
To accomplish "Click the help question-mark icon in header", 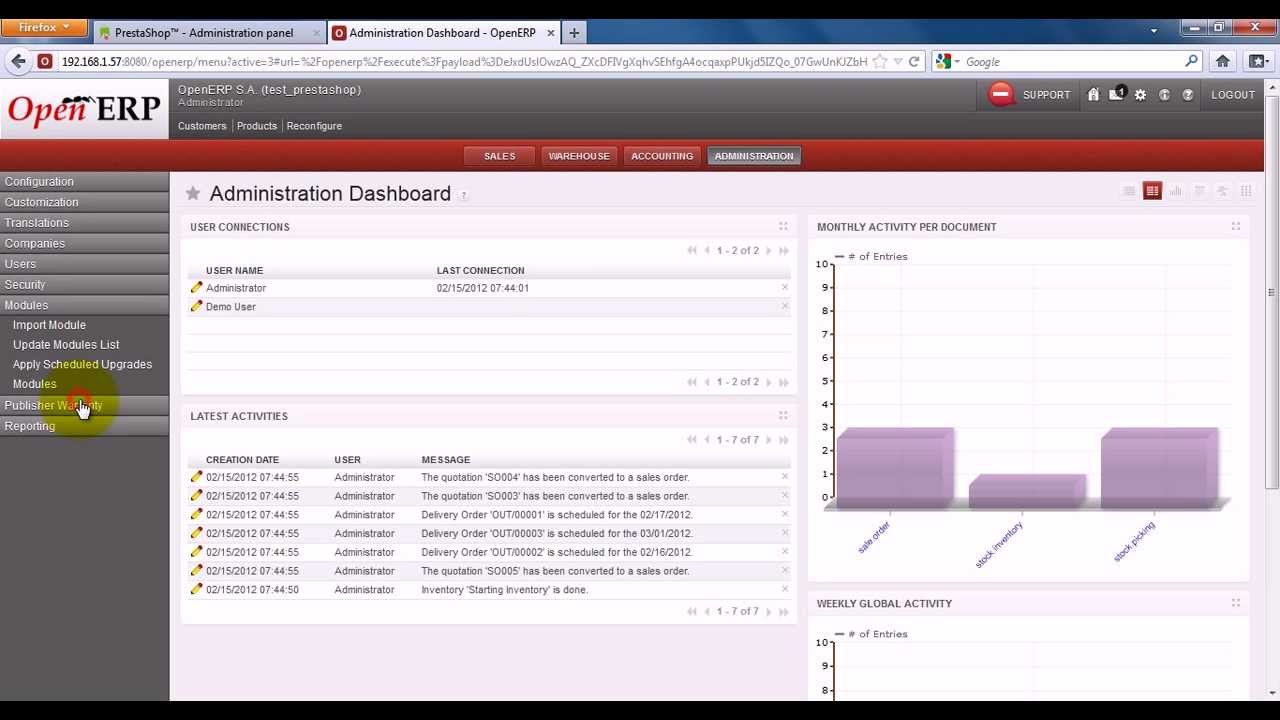I will [x=1188, y=95].
